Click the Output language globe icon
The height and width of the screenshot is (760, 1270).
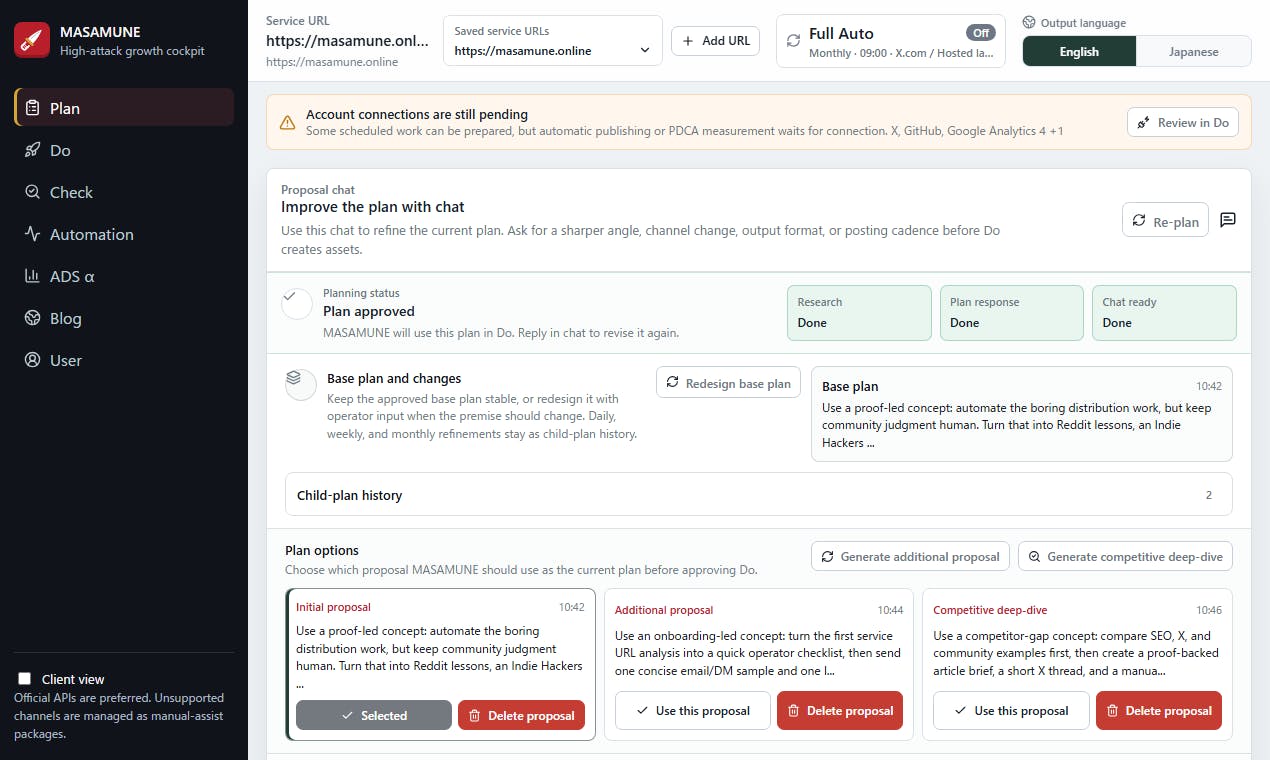tap(1029, 22)
